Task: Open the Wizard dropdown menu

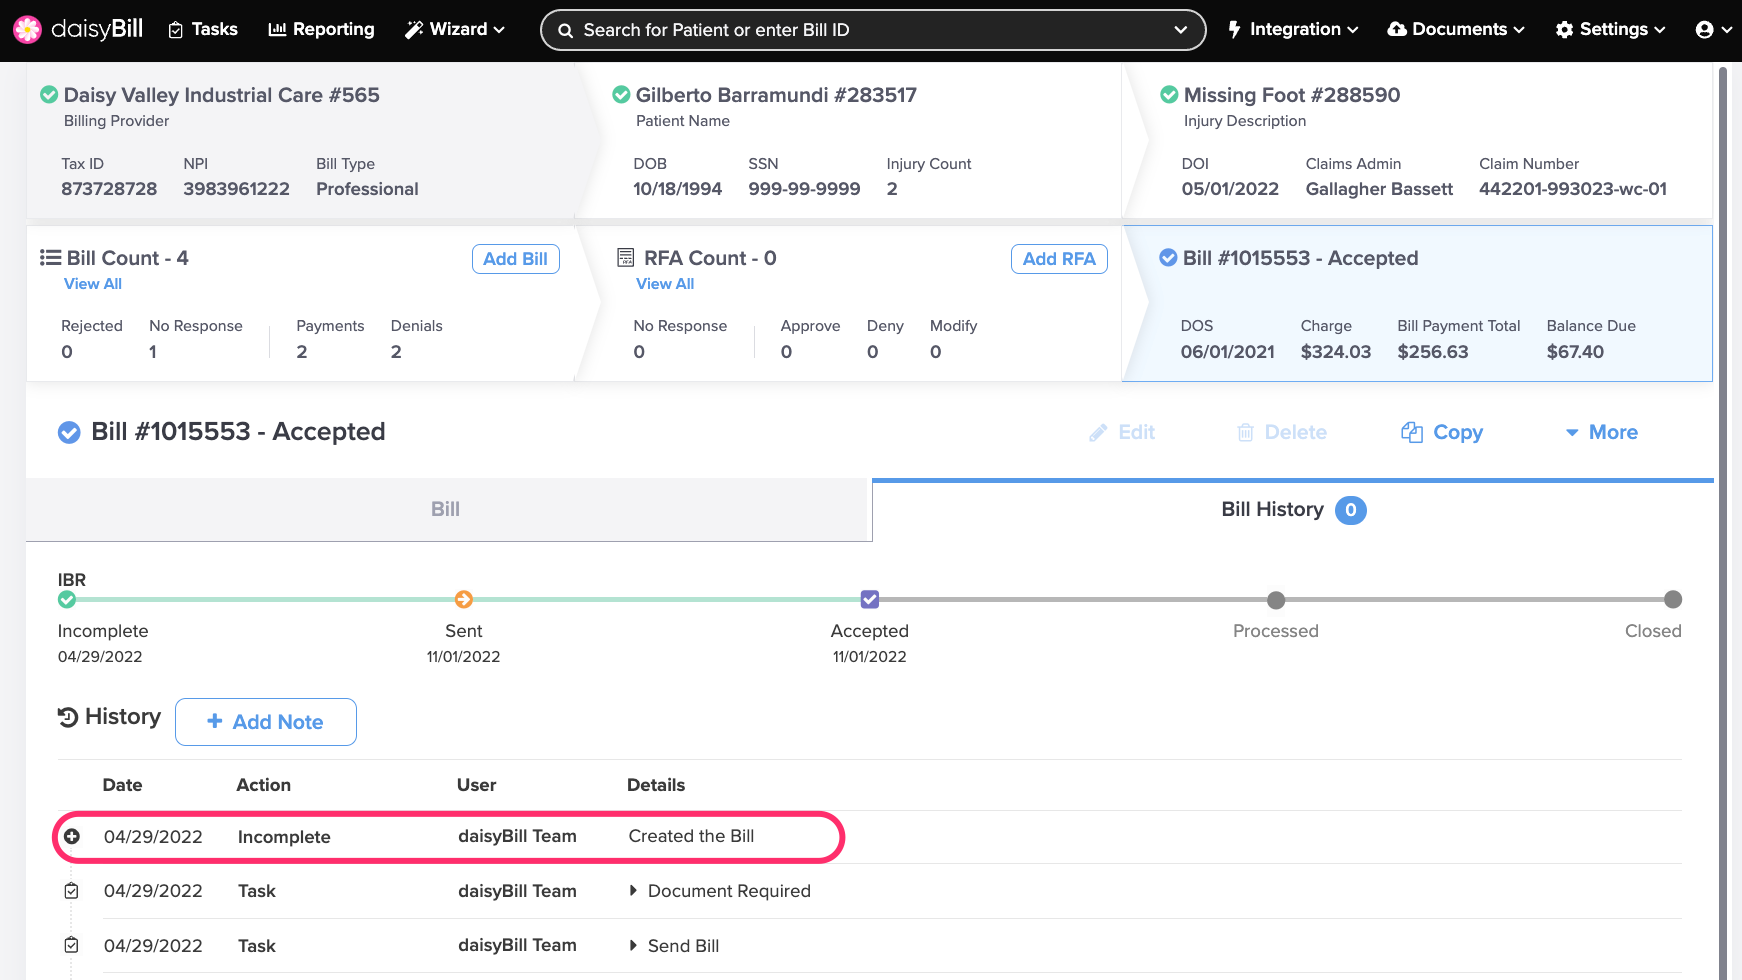Action: (x=455, y=30)
